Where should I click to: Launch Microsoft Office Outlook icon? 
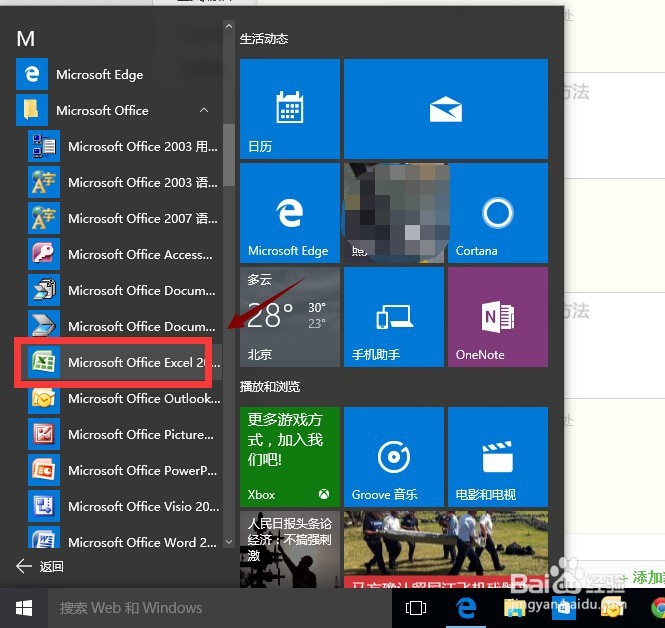[44, 398]
